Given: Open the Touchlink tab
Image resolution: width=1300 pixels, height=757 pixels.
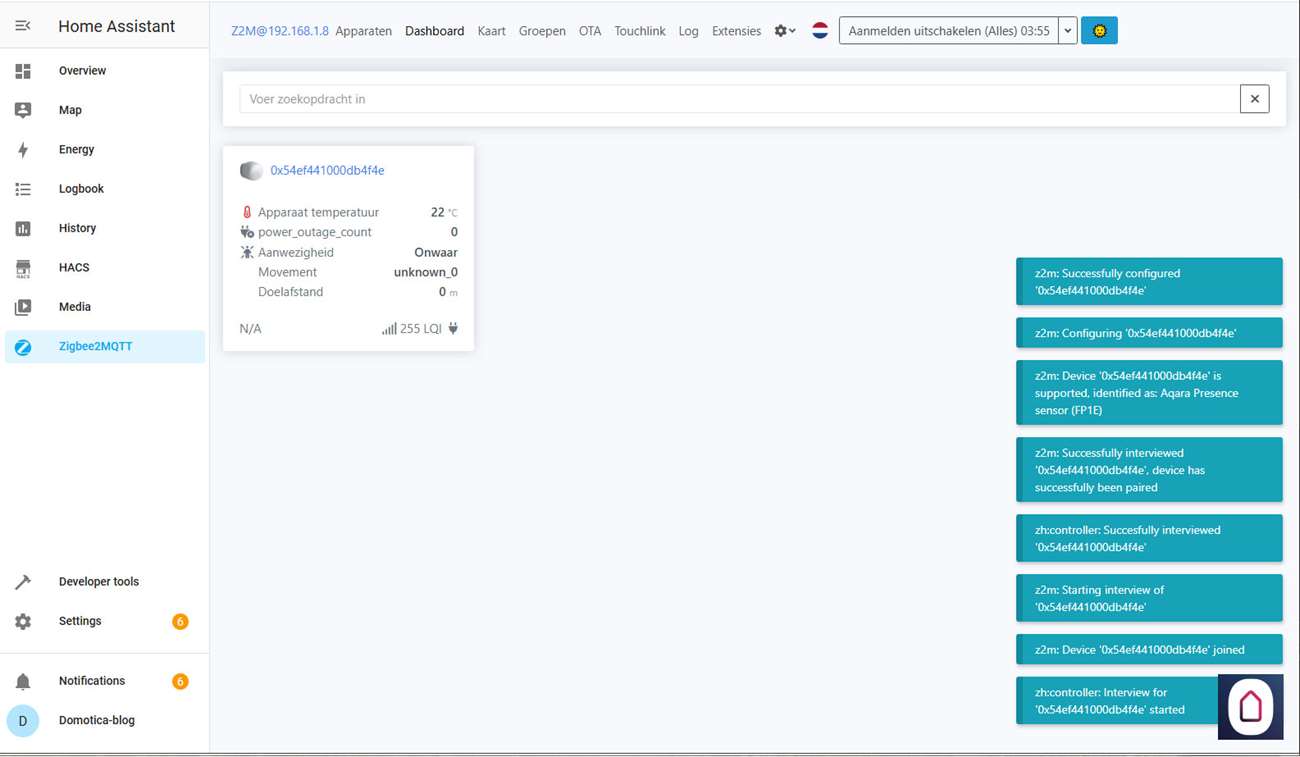Looking at the screenshot, I should point(639,31).
